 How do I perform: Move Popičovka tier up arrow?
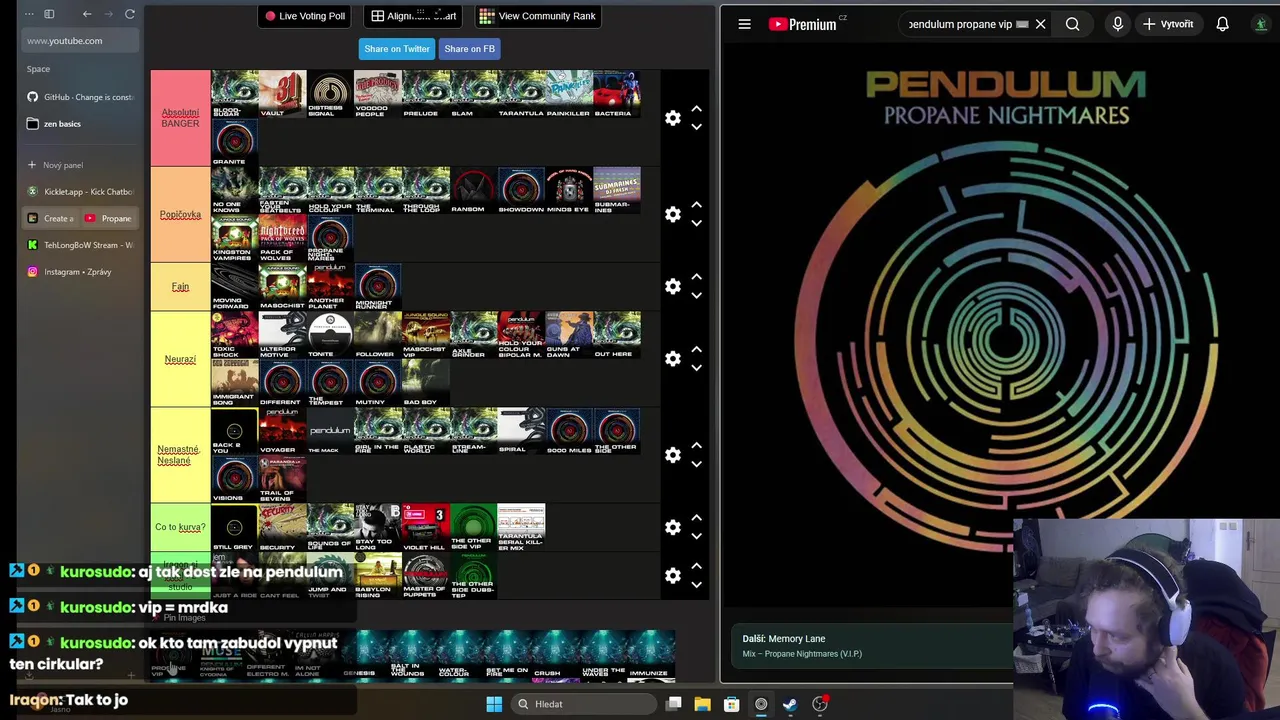696,205
